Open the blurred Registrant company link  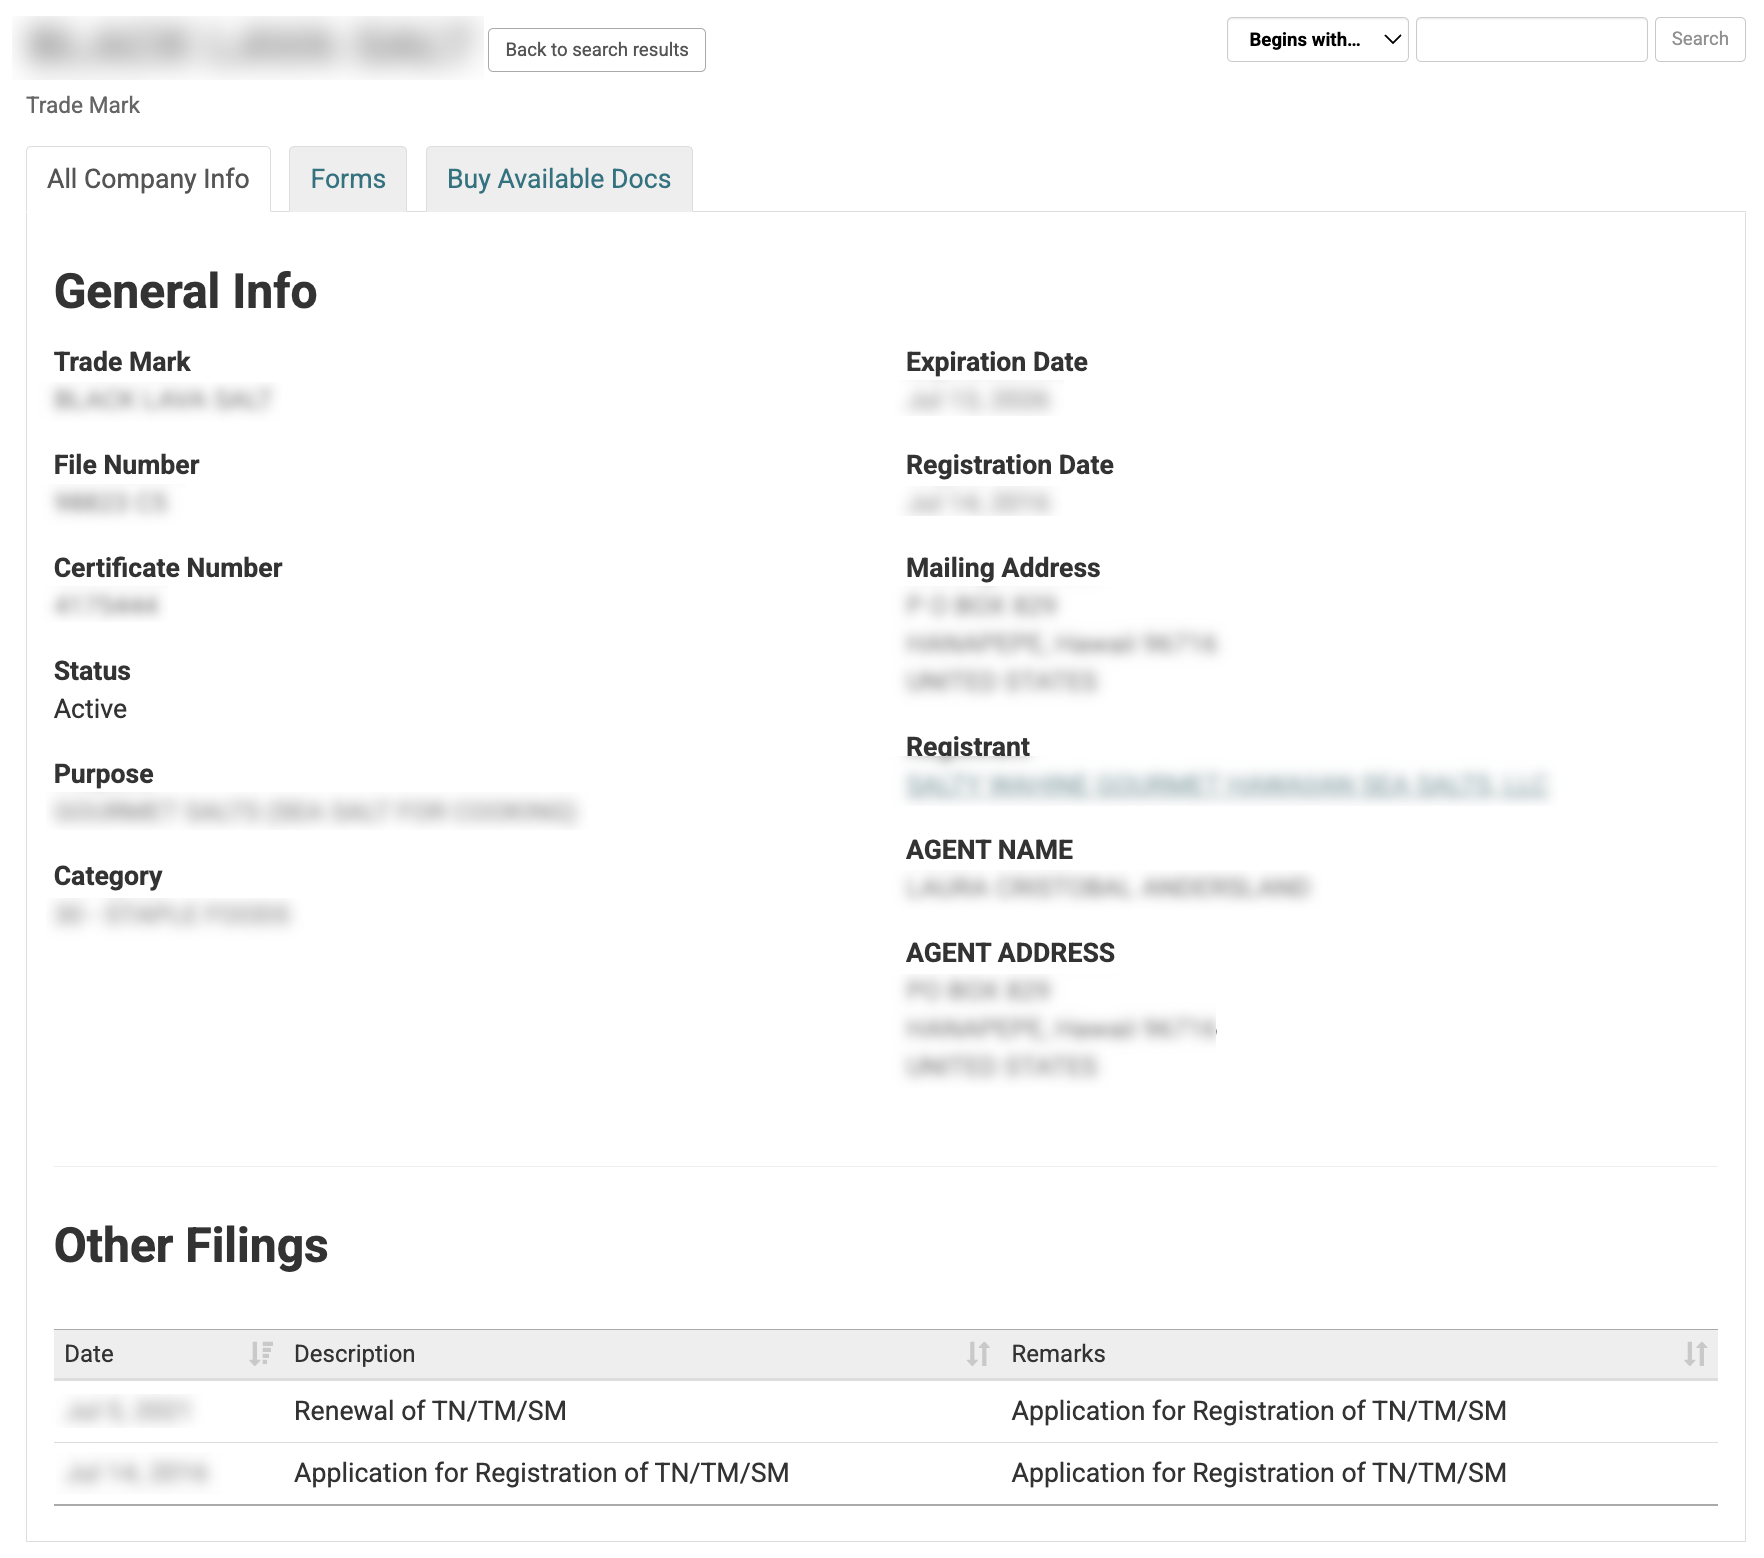1226,785
